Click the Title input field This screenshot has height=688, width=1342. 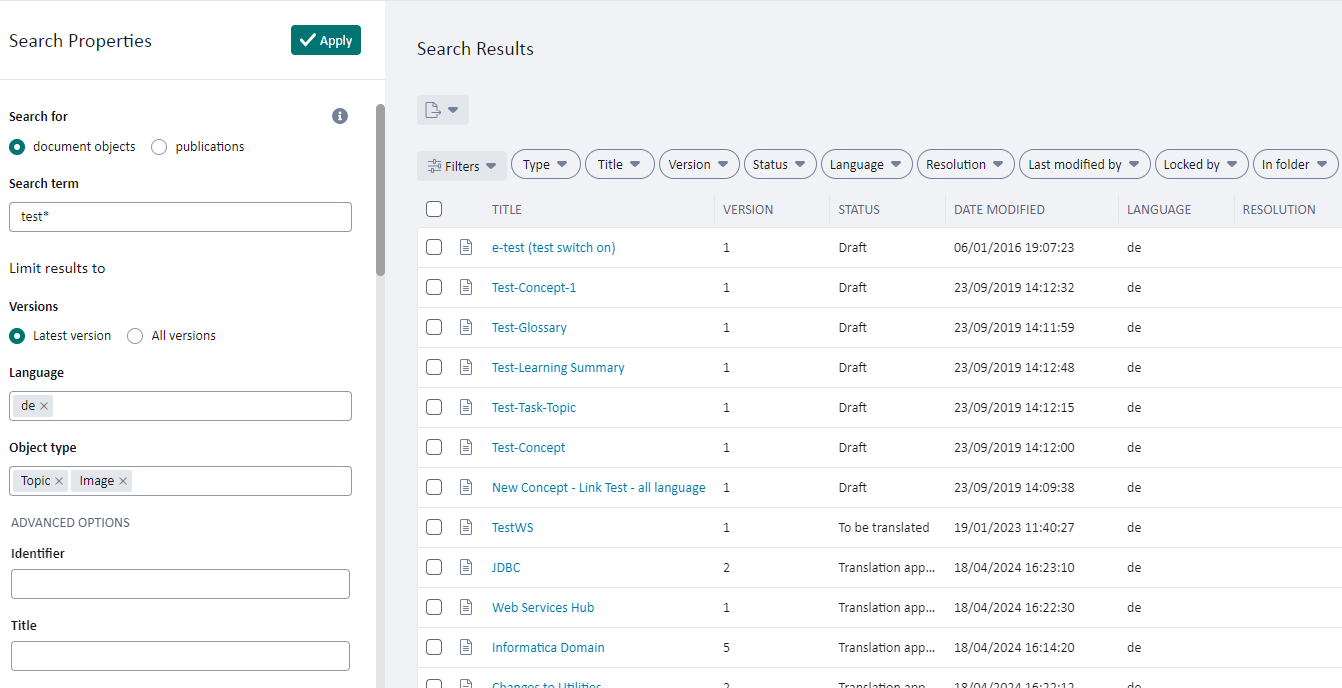180,656
